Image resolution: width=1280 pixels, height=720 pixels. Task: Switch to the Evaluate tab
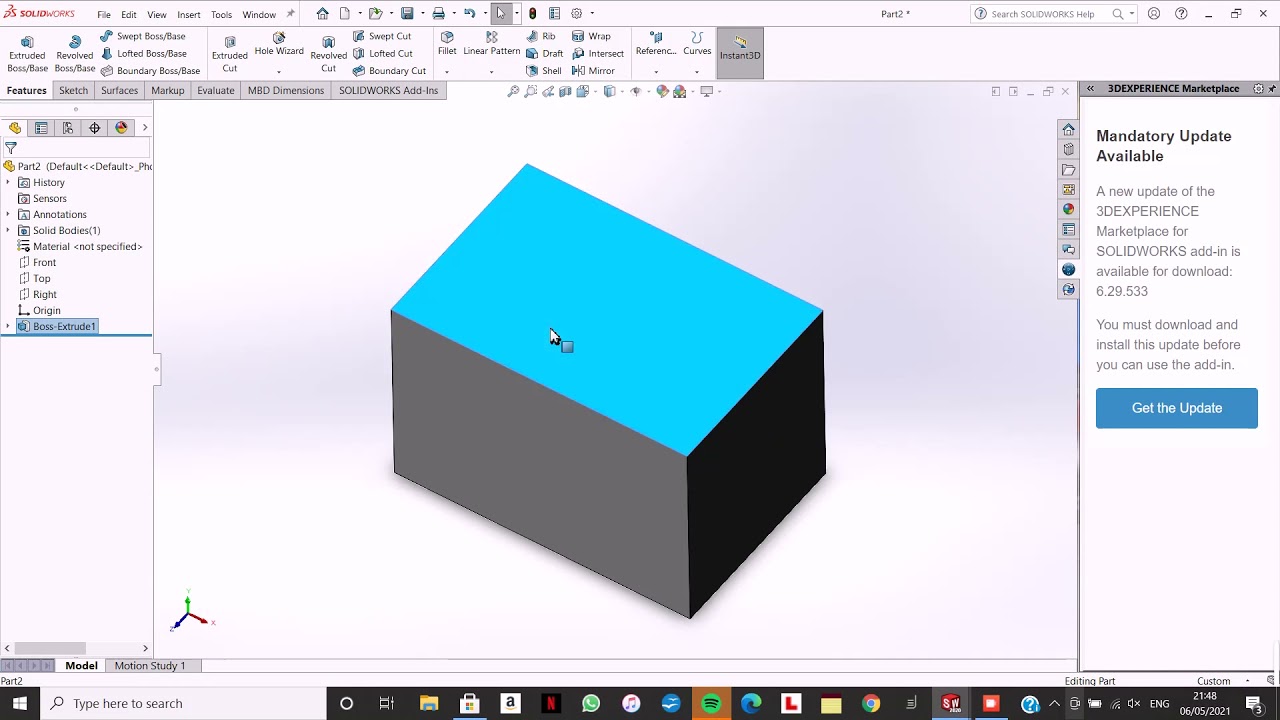216,90
